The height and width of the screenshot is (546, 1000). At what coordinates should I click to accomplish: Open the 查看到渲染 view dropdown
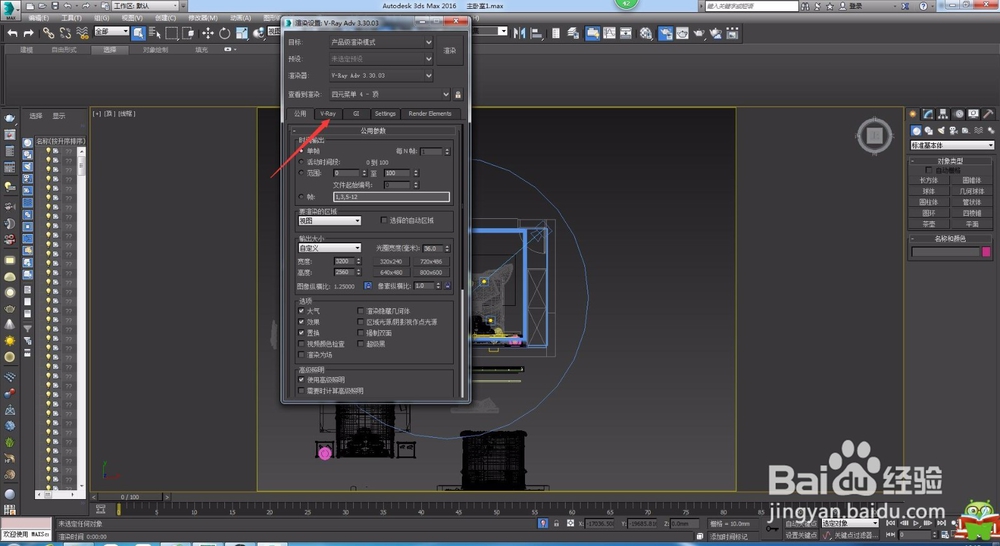pyautogui.click(x=390, y=94)
